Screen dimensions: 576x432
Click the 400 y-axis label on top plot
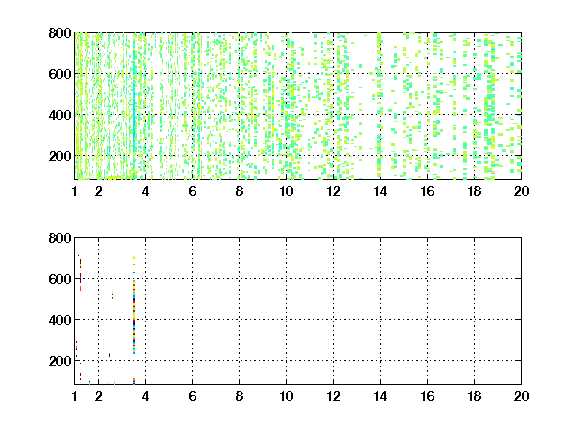click(60, 115)
